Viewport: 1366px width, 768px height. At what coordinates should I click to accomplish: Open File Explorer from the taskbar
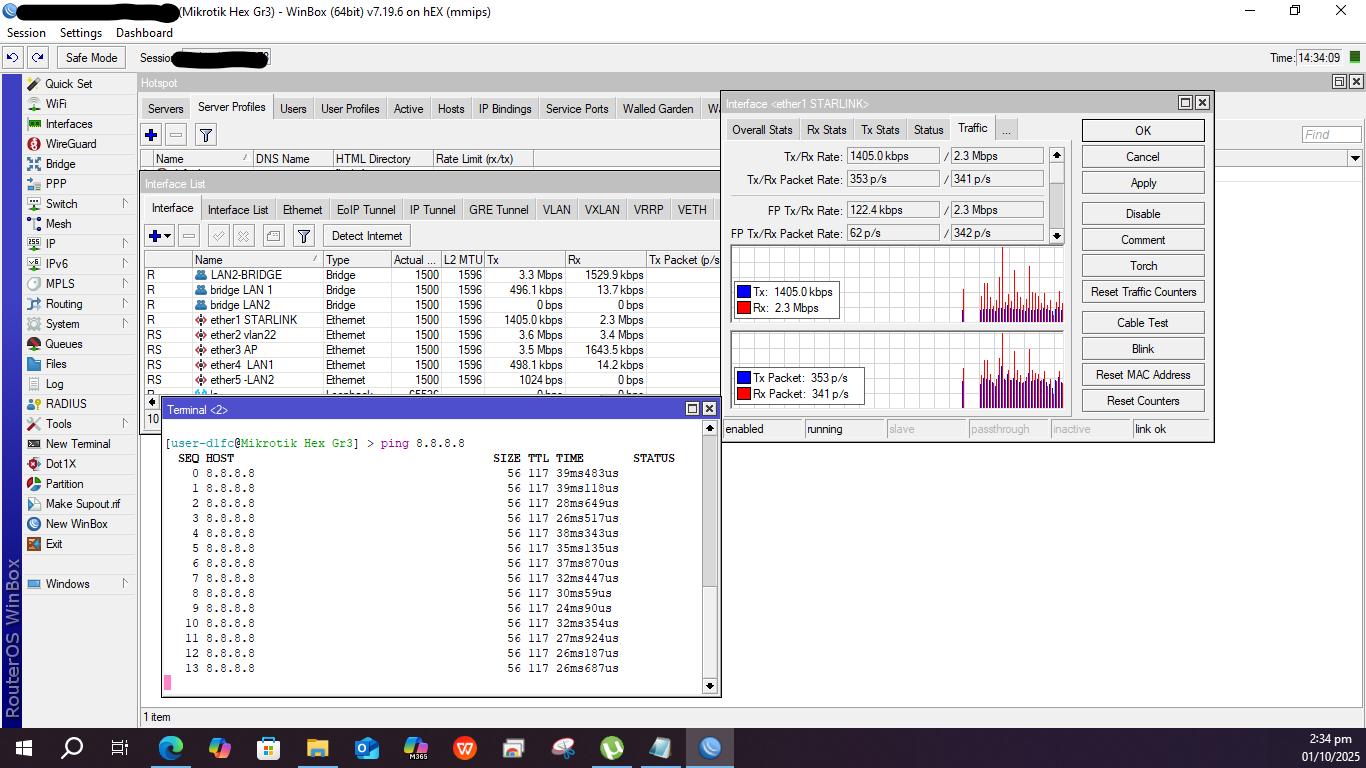point(318,747)
